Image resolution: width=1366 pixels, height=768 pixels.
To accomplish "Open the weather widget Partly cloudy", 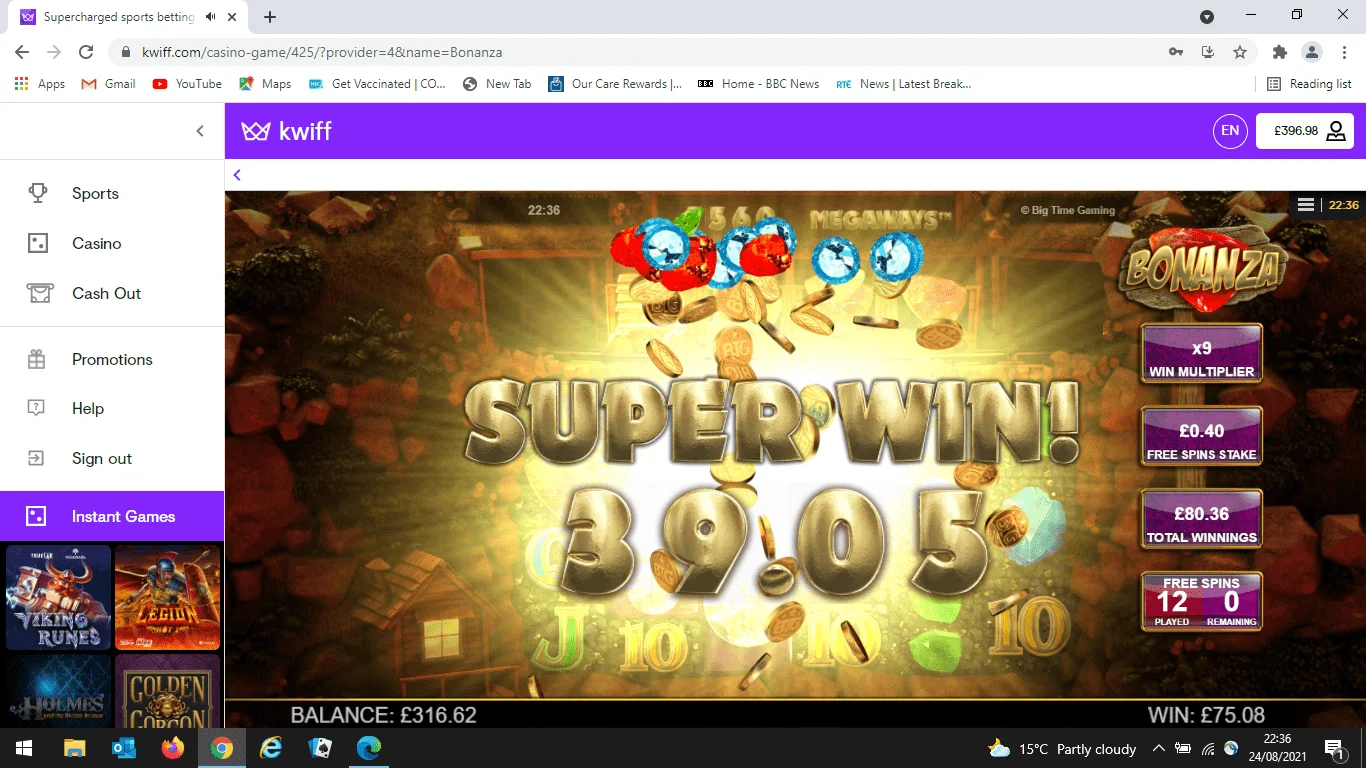I will (x=1062, y=748).
